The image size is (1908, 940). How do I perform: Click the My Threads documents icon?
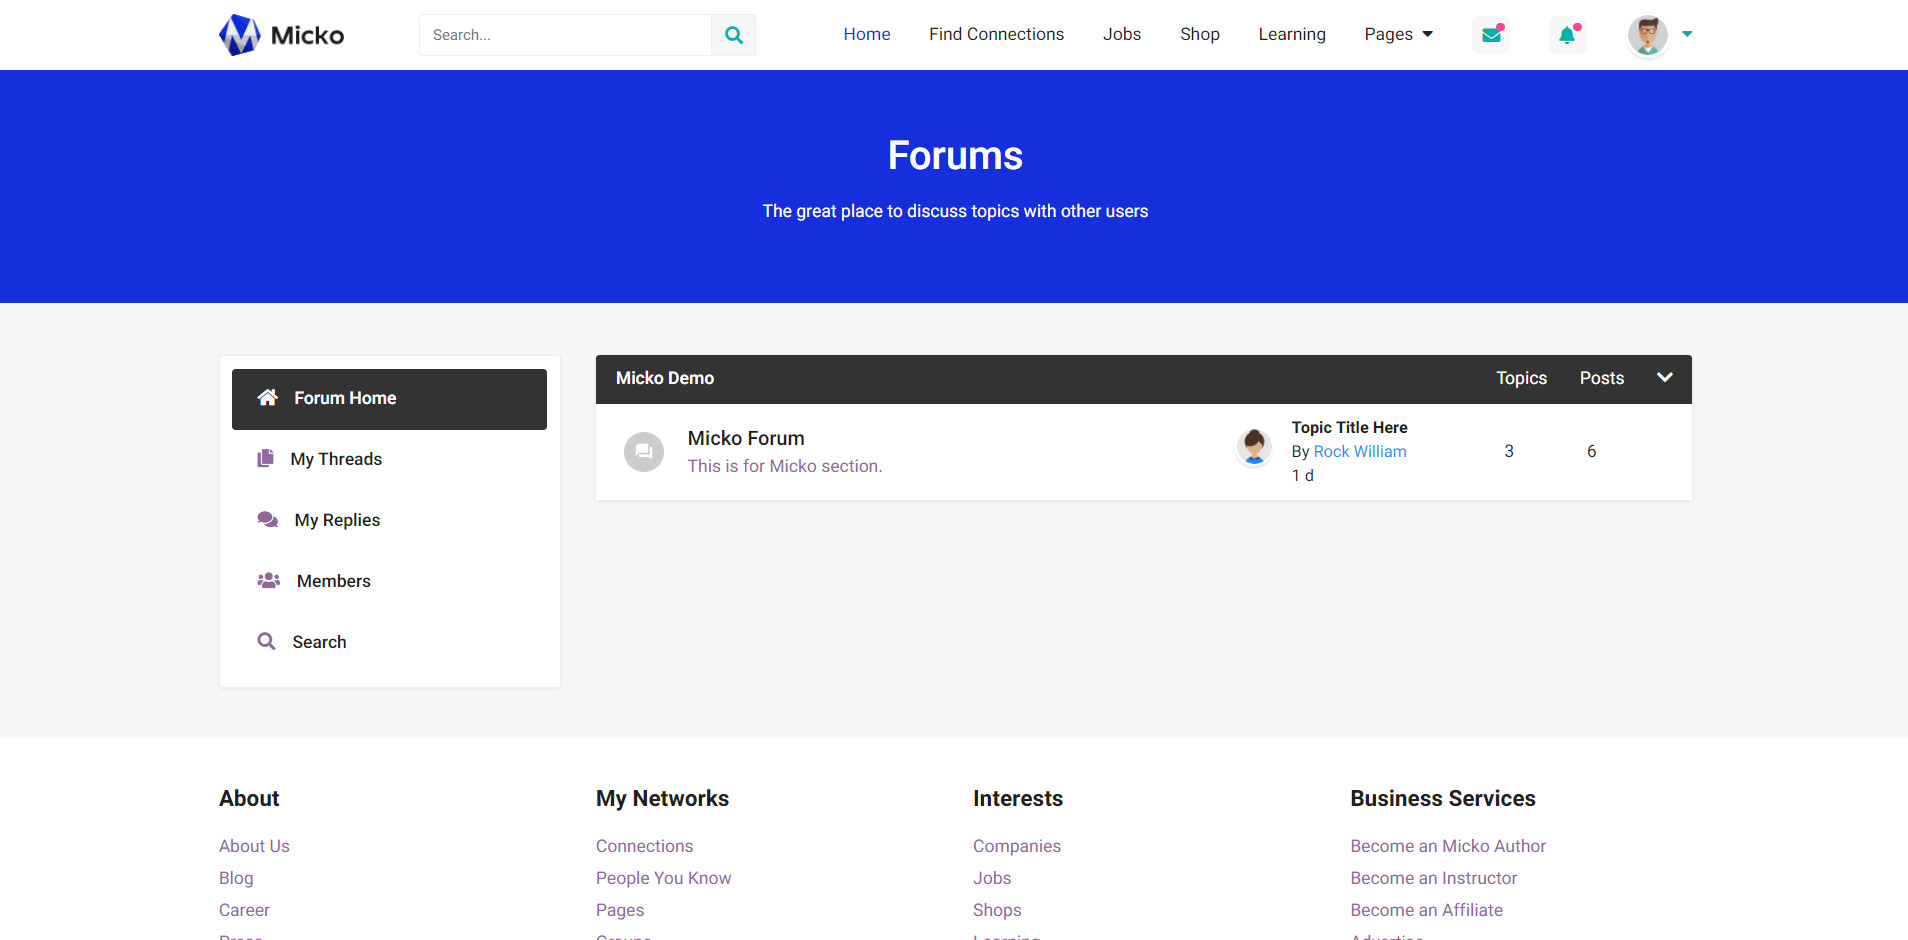click(x=265, y=459)
